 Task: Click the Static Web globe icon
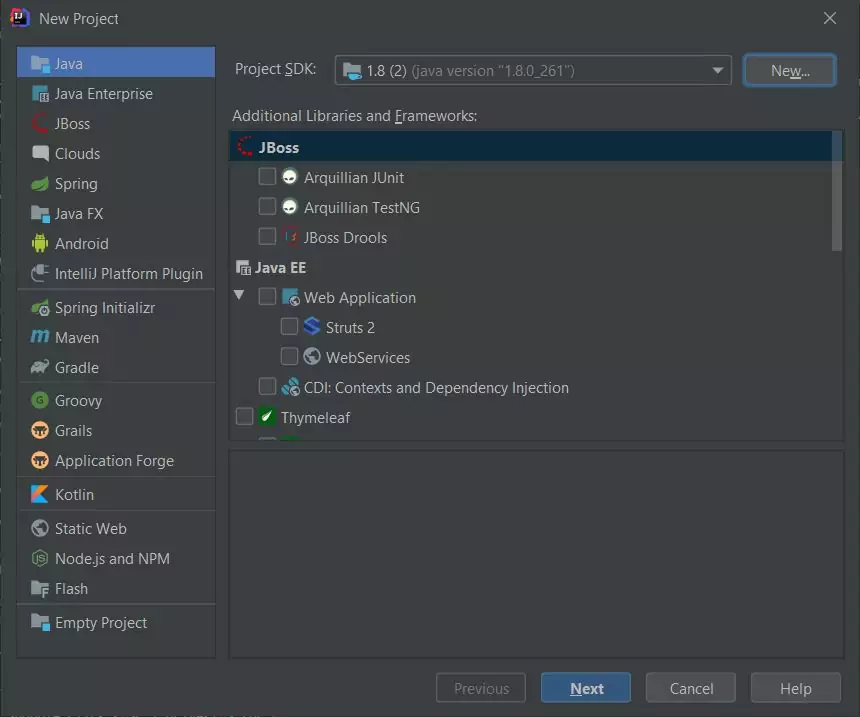pos(40,528)
